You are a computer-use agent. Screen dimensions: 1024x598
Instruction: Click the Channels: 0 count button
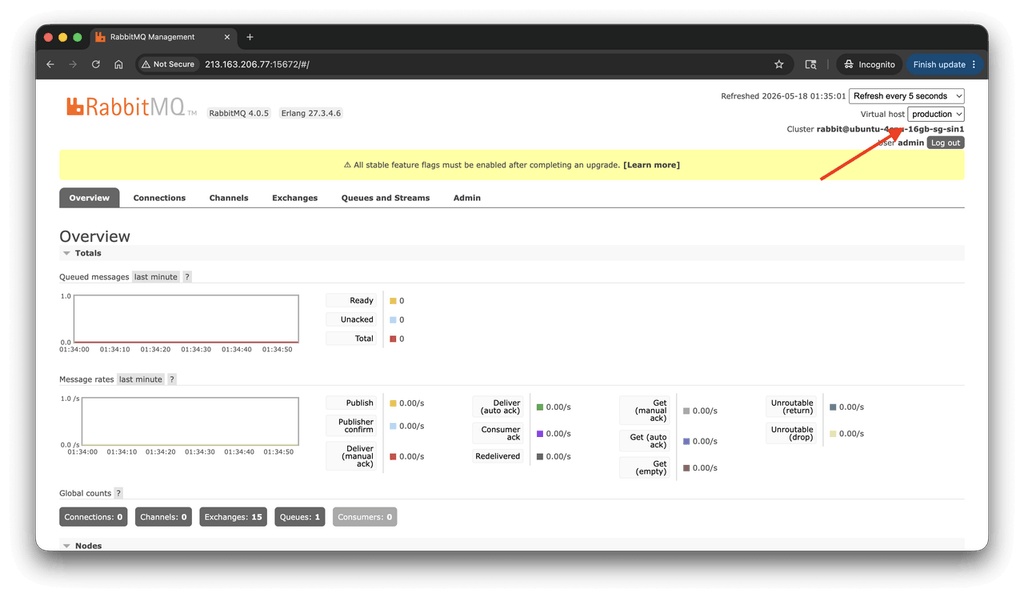tap(163, 517)
